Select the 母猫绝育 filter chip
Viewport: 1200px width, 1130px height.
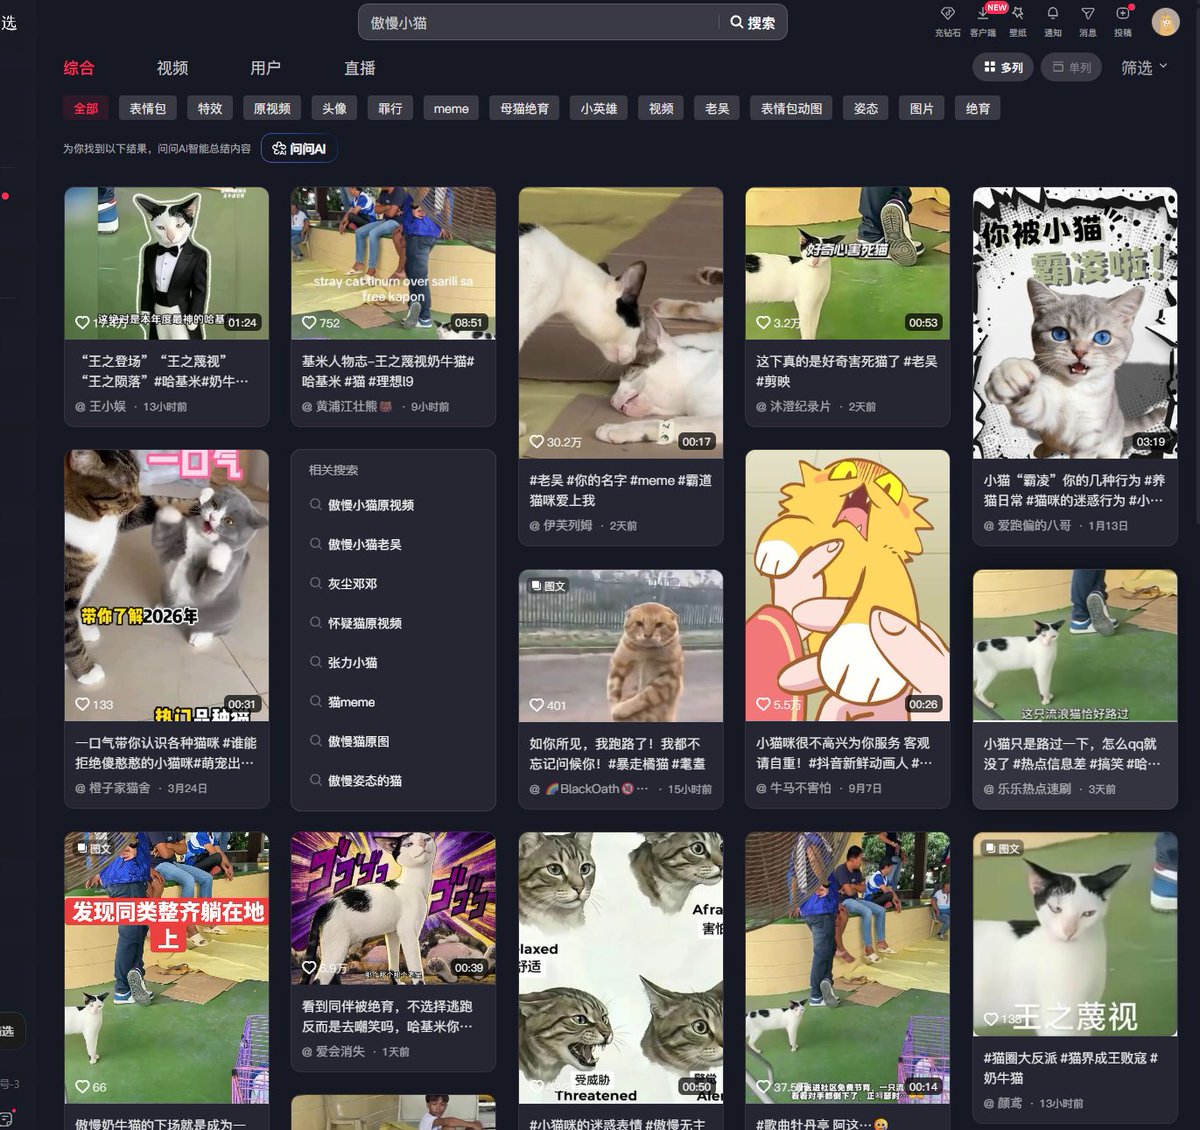click(525, 108)
